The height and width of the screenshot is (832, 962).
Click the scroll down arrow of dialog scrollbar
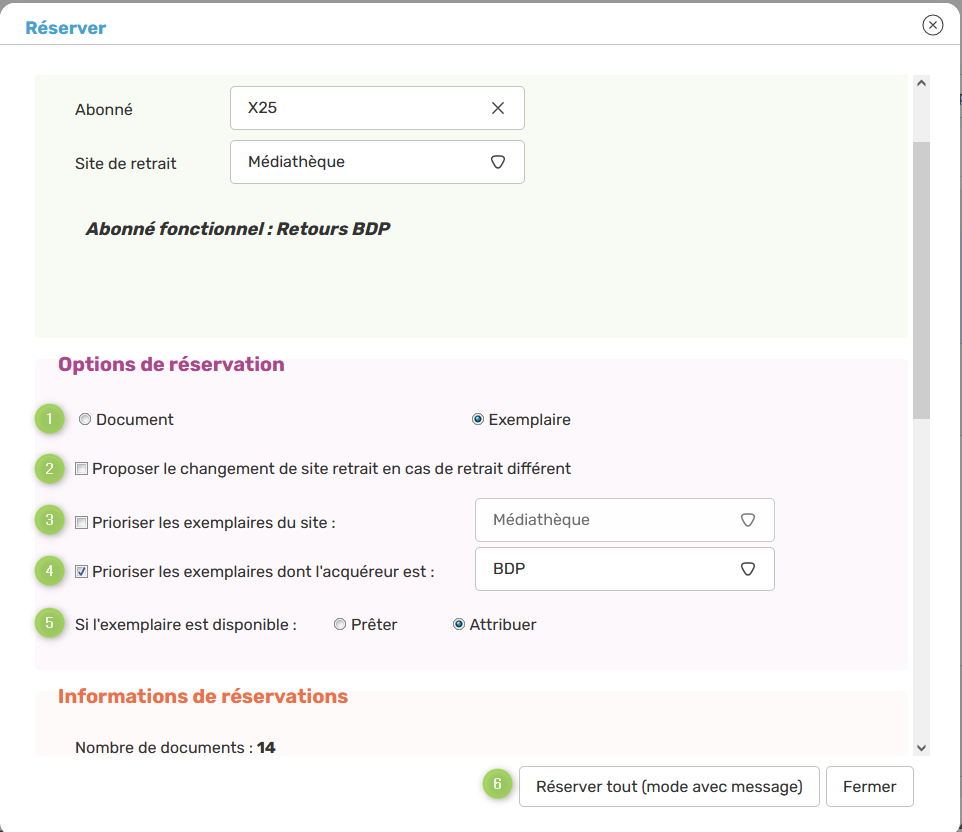point(921,747)
